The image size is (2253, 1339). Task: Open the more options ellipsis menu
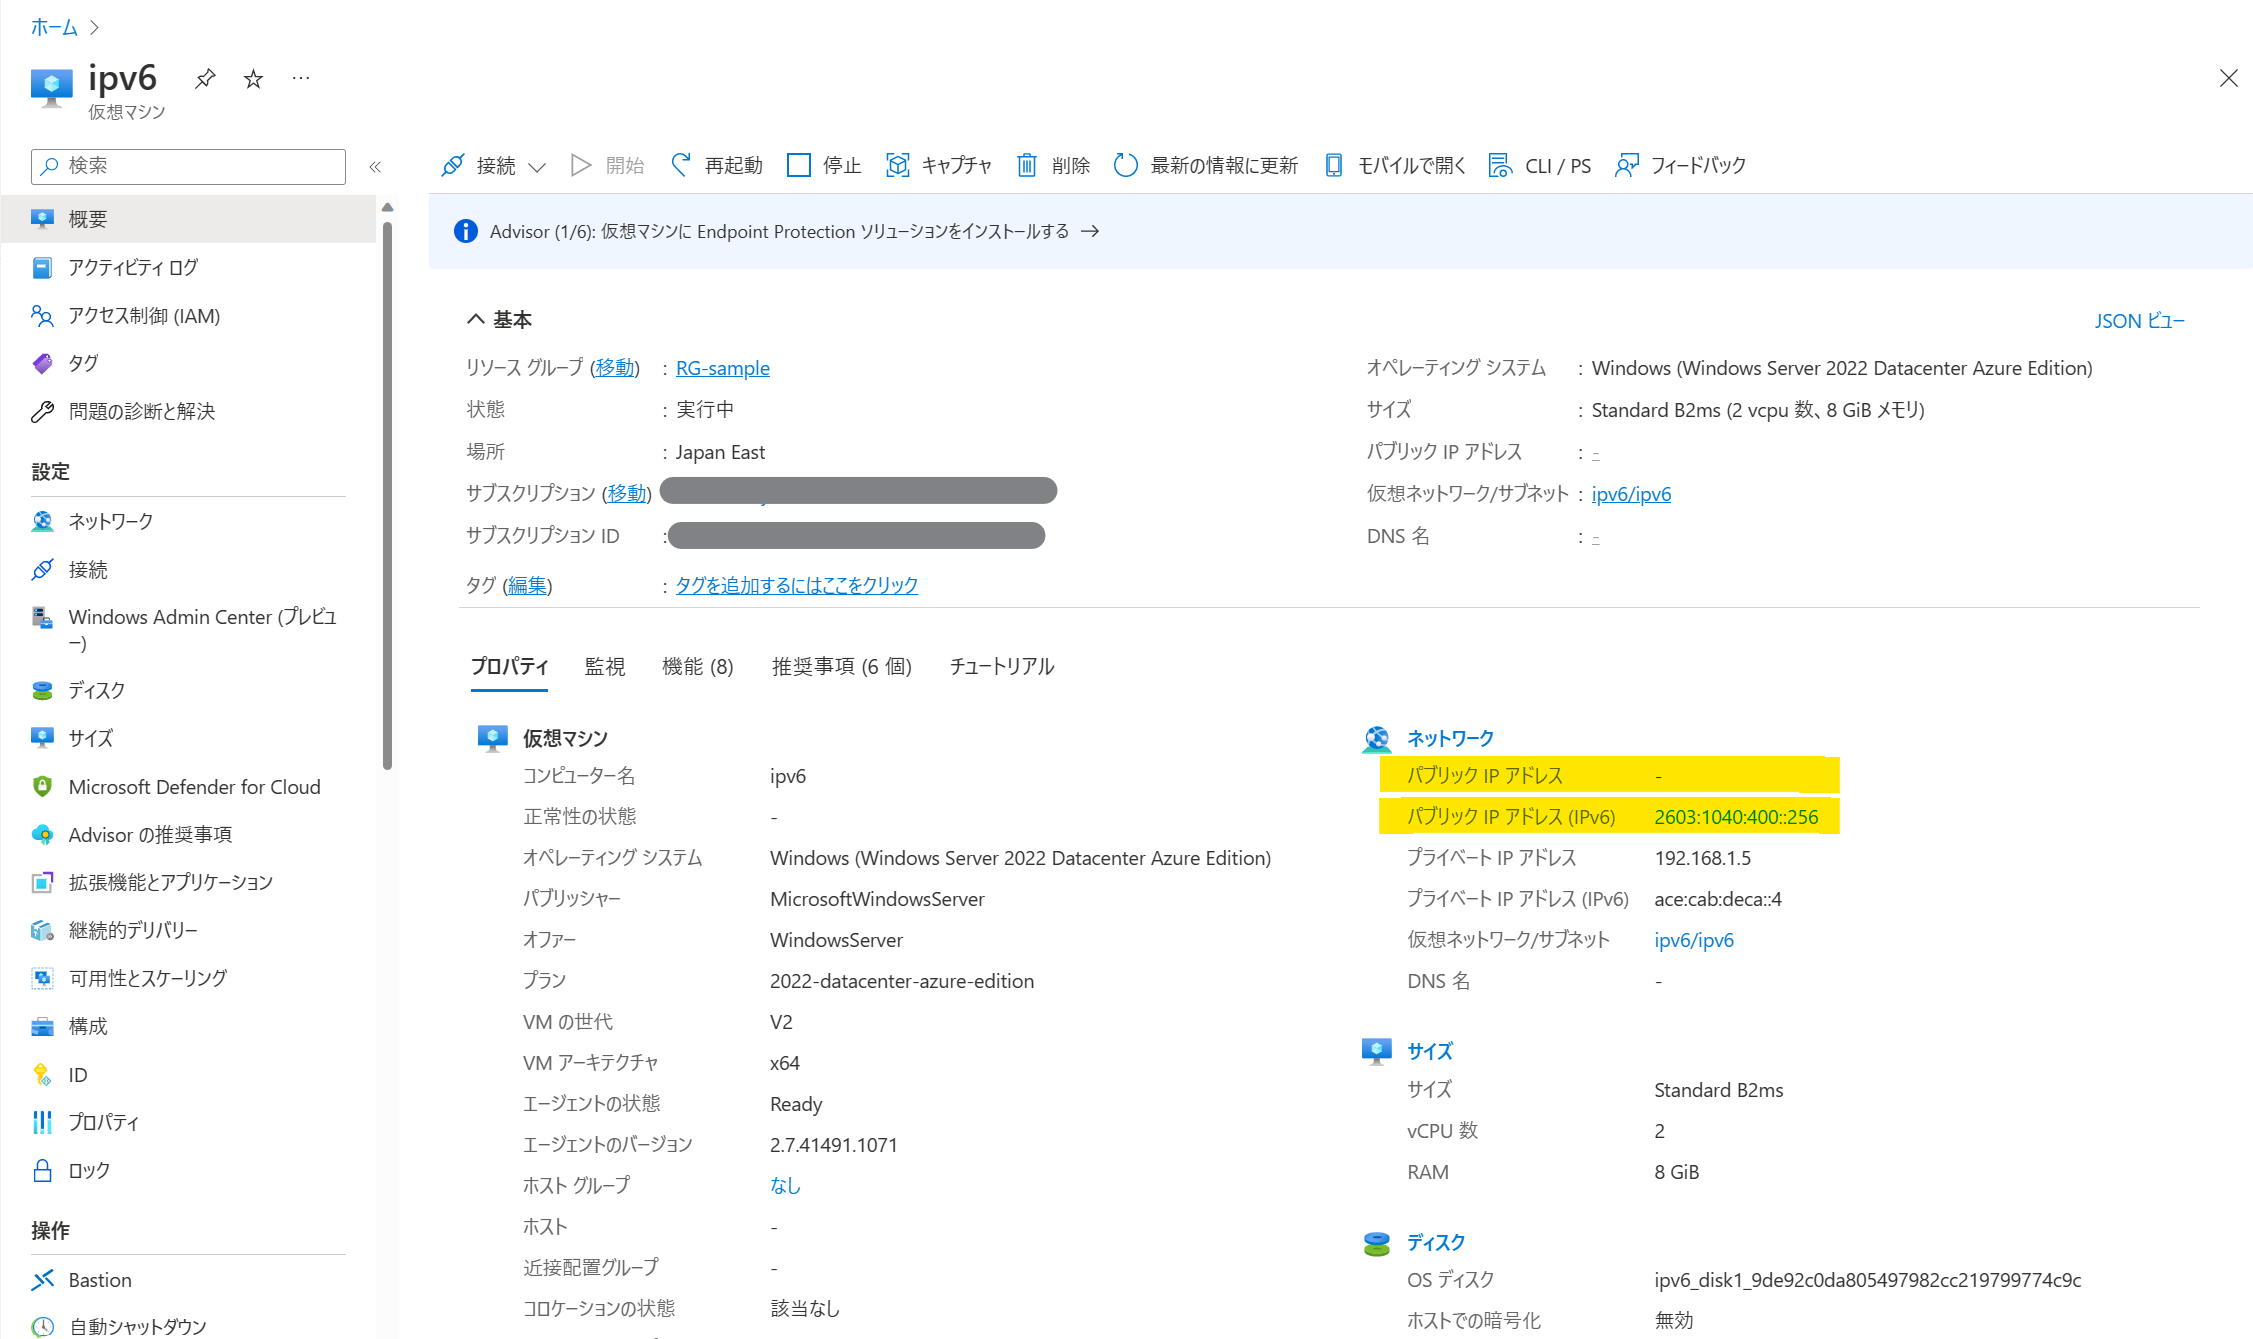pos(300,78)
